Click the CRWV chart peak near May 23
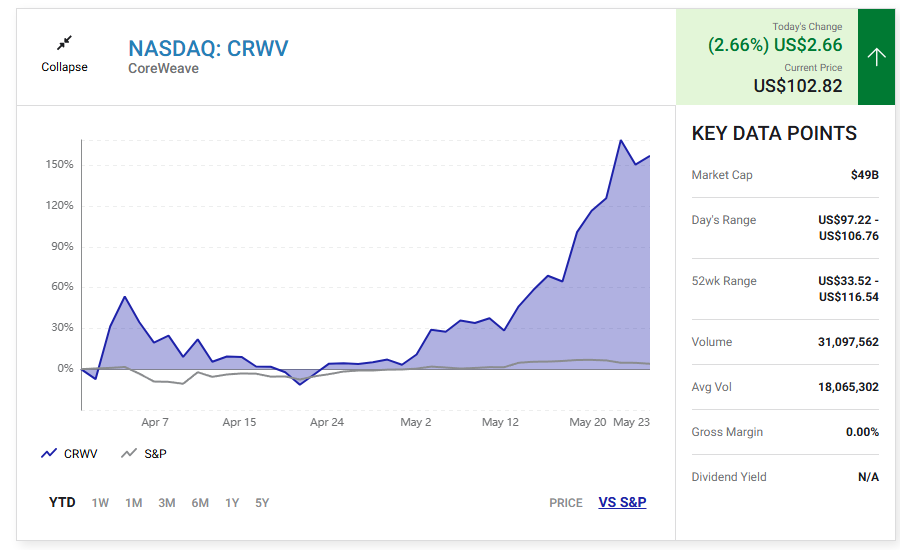 pyautogui.click(x=621, y=140)
